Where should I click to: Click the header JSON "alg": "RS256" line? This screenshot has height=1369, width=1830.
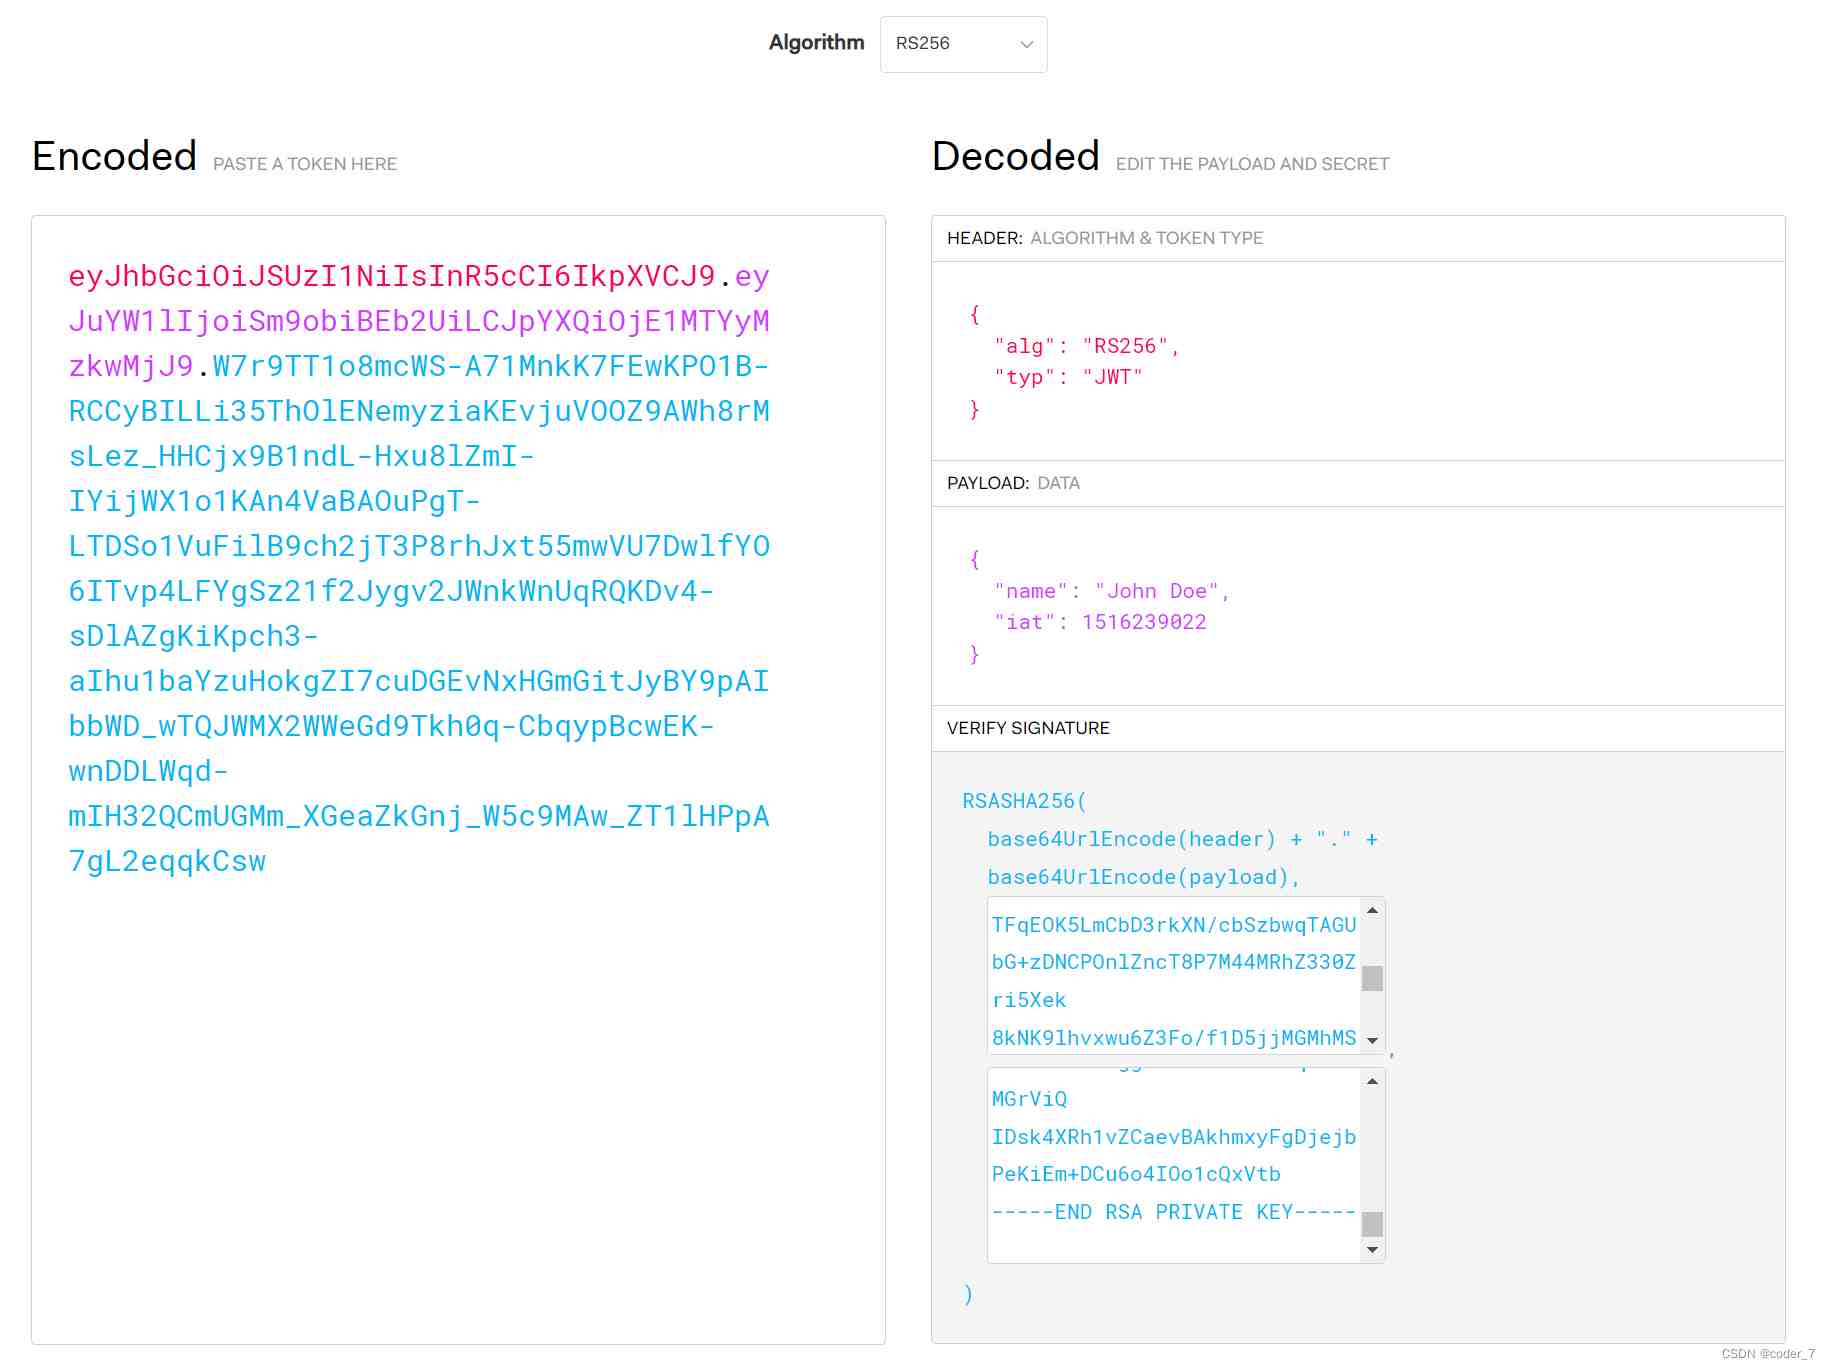pyautogui.click(x=1087, y=346)
